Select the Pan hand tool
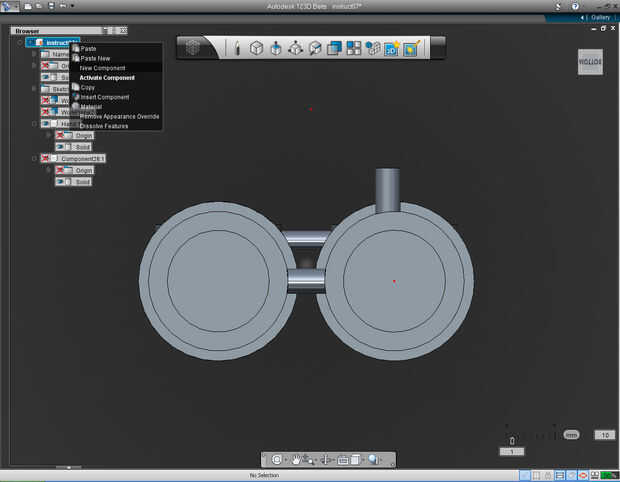The image size is (620, 482). pyautogui.click(x=295, y=459)
